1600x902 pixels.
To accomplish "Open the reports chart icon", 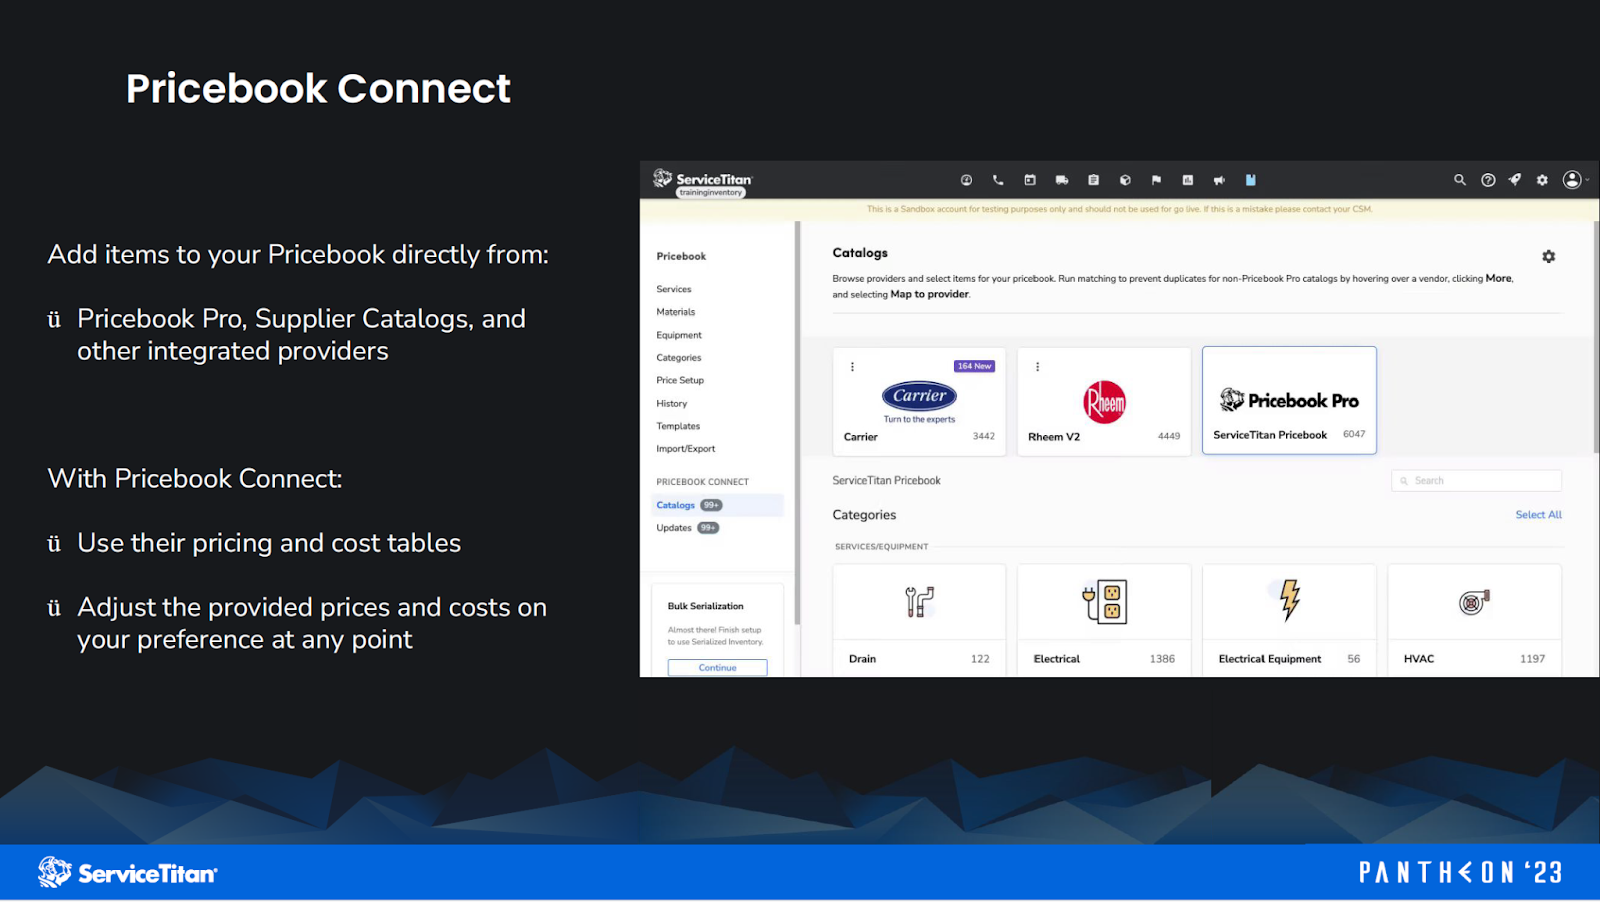I will coord(1187,180).
